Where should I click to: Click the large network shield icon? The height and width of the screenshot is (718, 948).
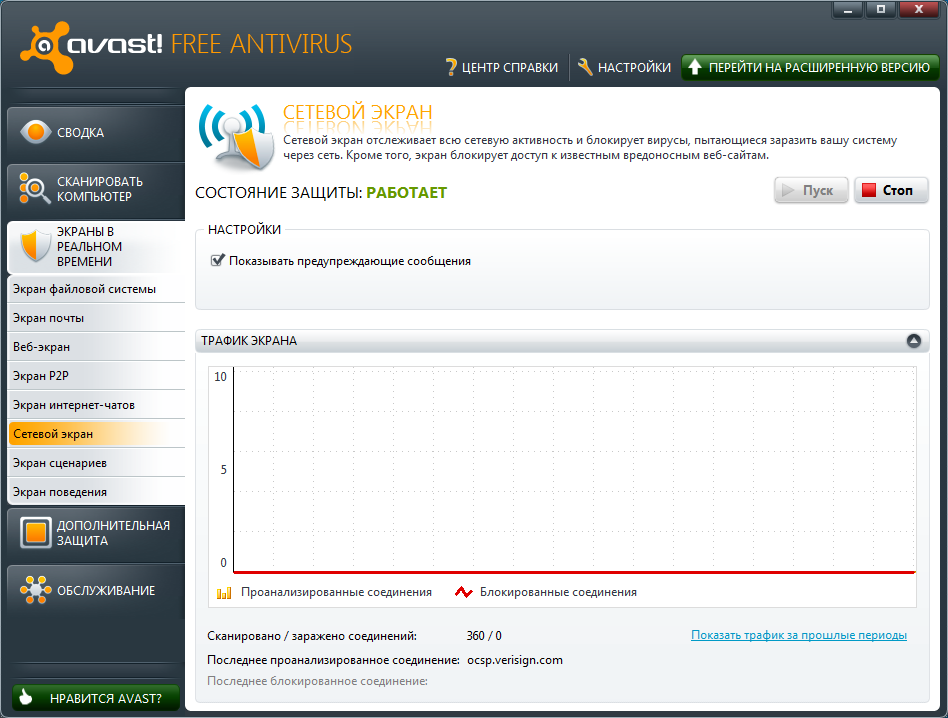236,137
